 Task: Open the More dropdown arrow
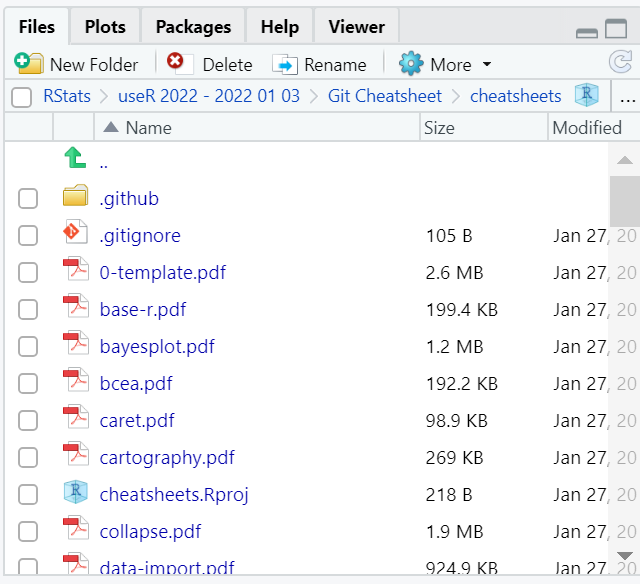pyautogui.click(x=487, y=64)
